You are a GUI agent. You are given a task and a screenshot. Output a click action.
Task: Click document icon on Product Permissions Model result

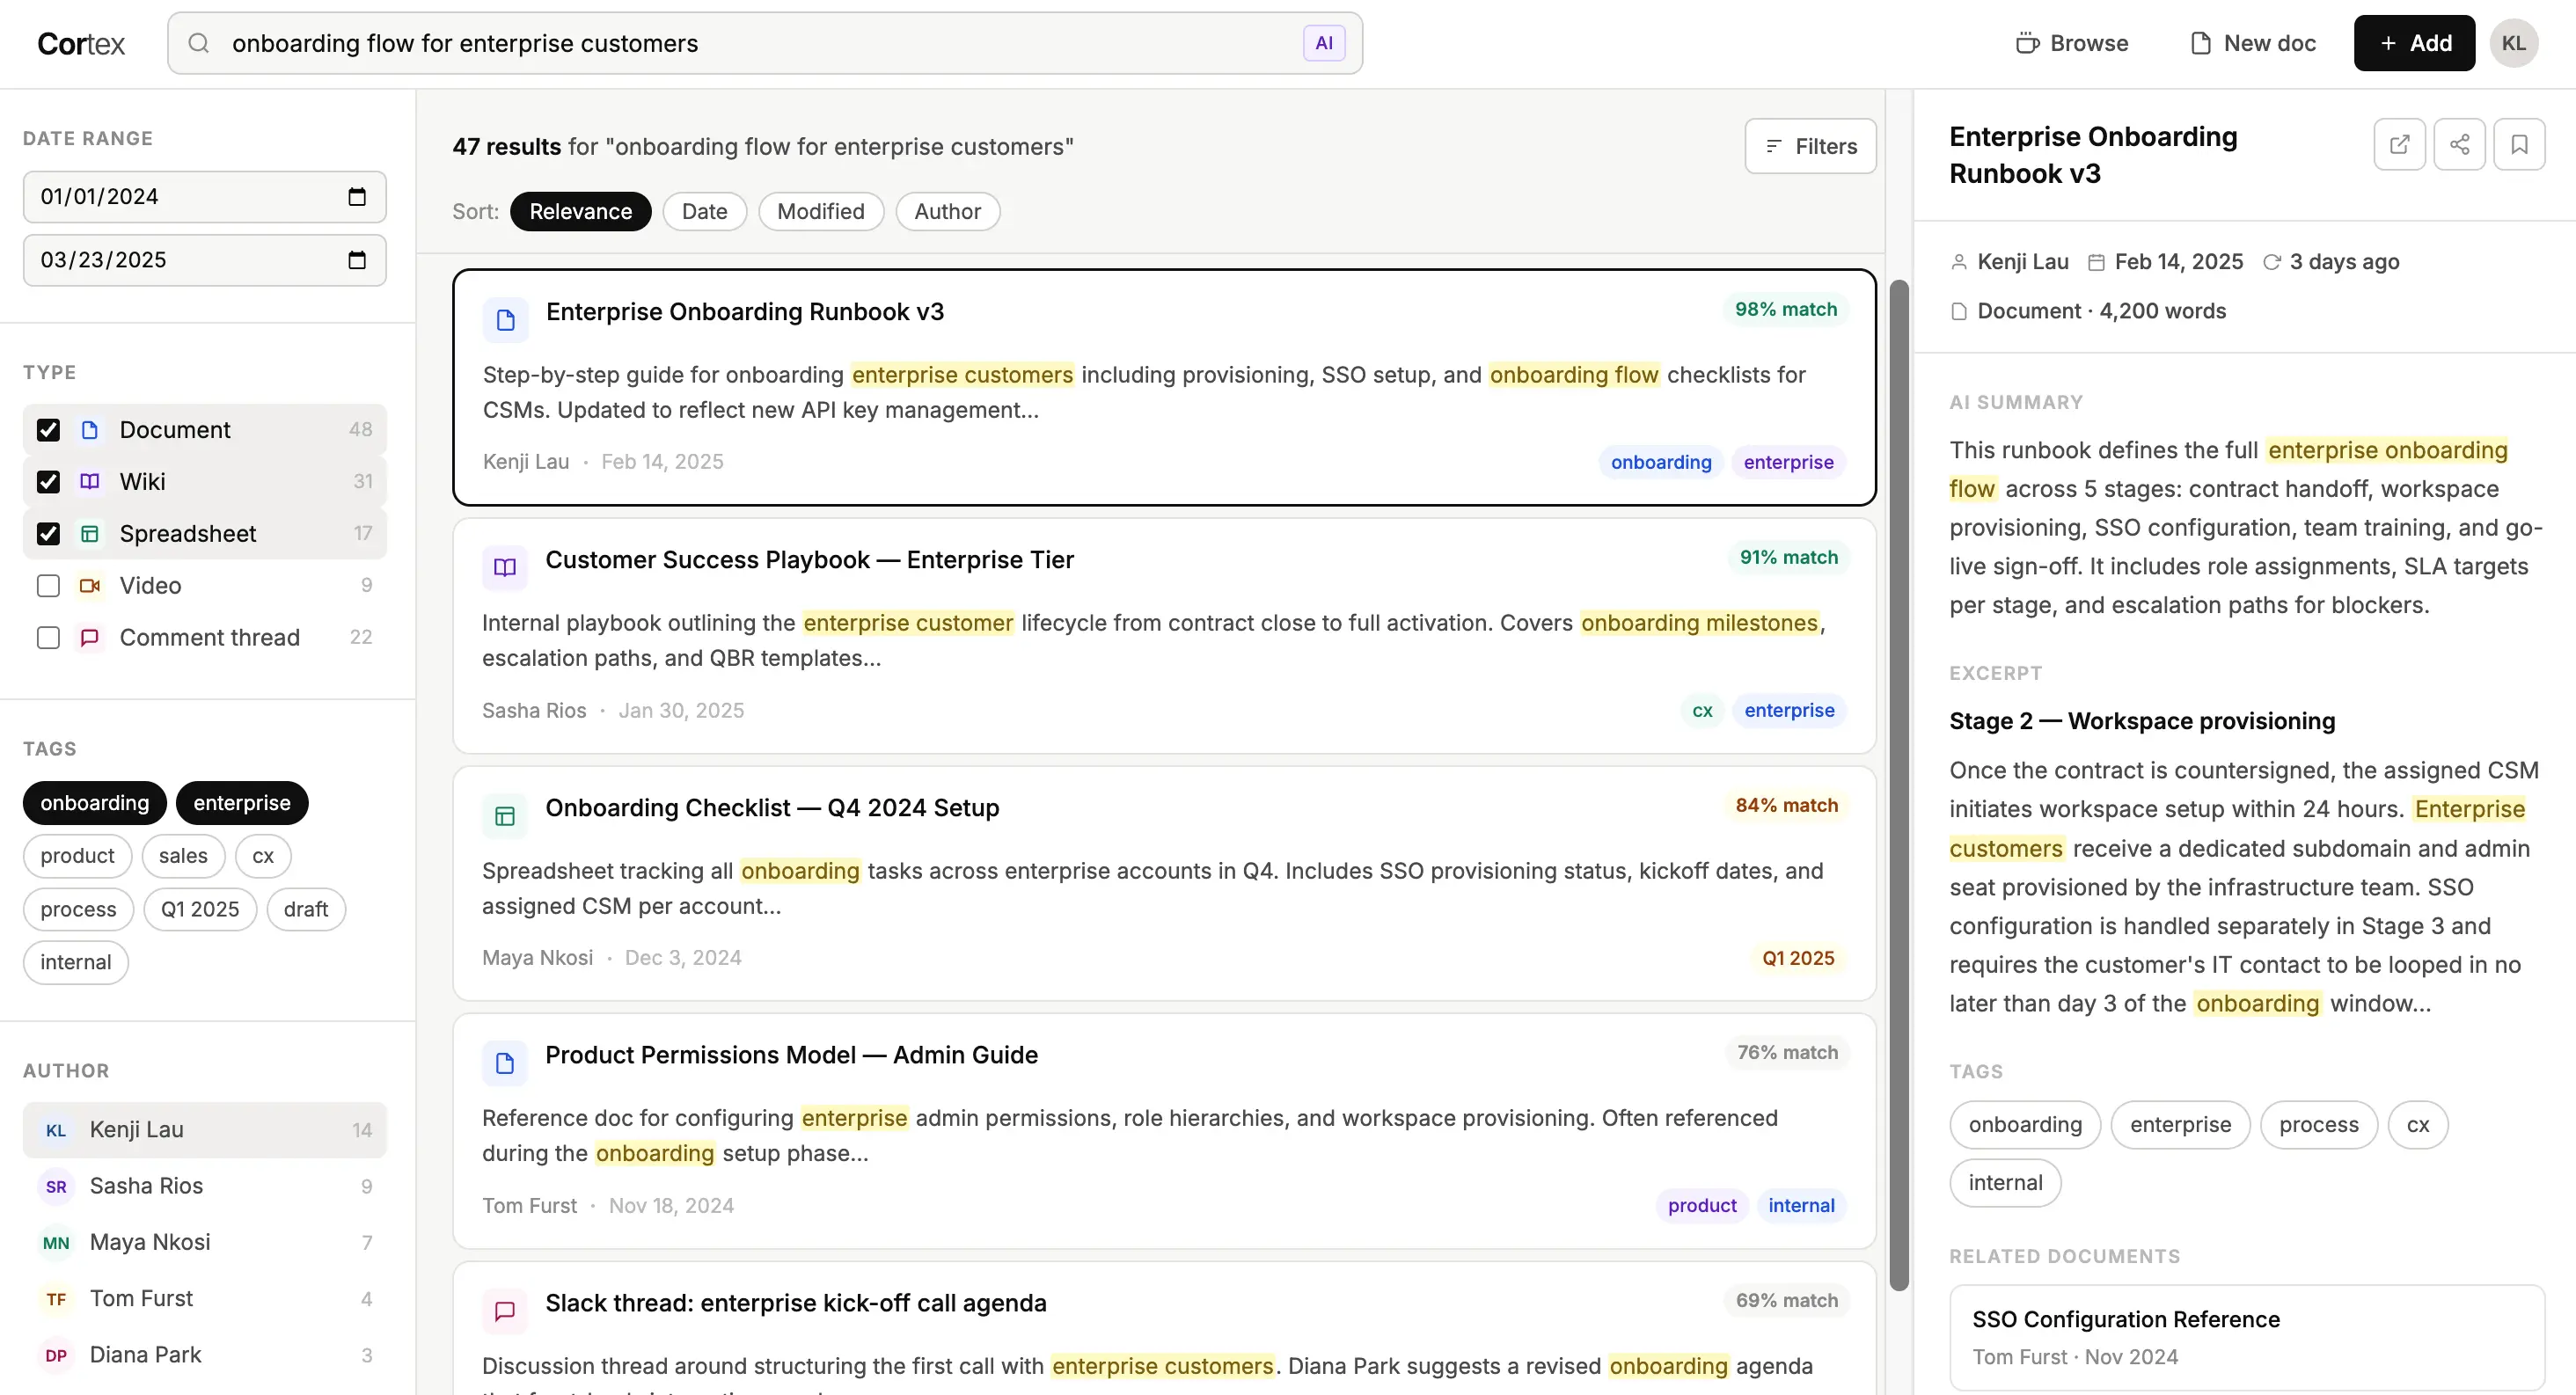505,1063
